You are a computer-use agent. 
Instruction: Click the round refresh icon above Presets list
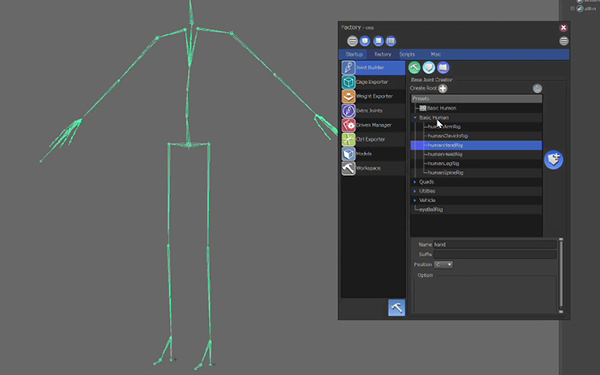tap(537, 88)
